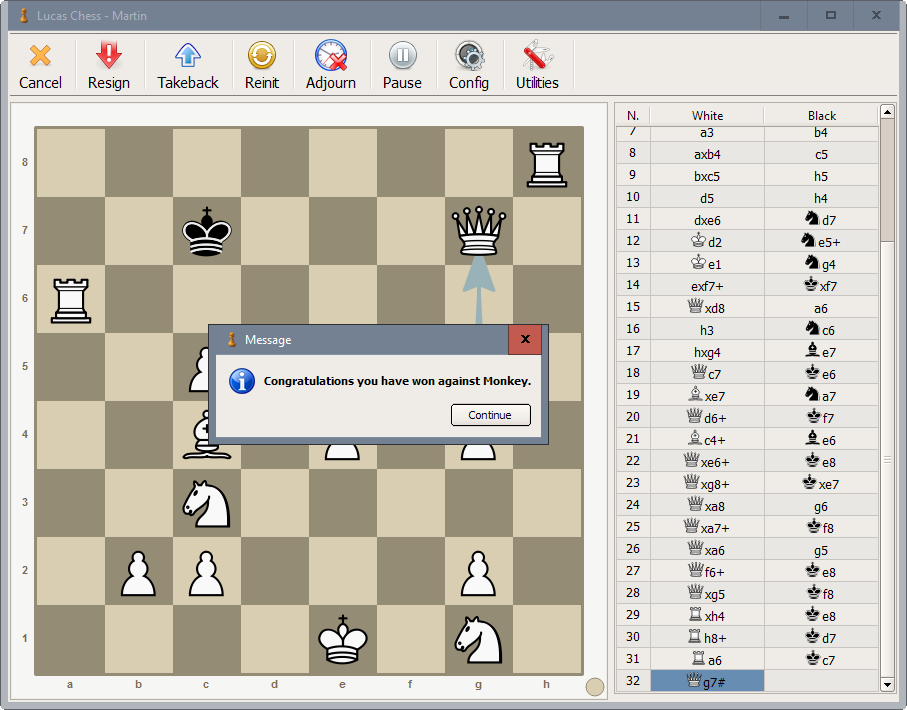This screenshot has height=710, width=907.
Task: Select move 16 black Nc6 cell
Action: 821,330
